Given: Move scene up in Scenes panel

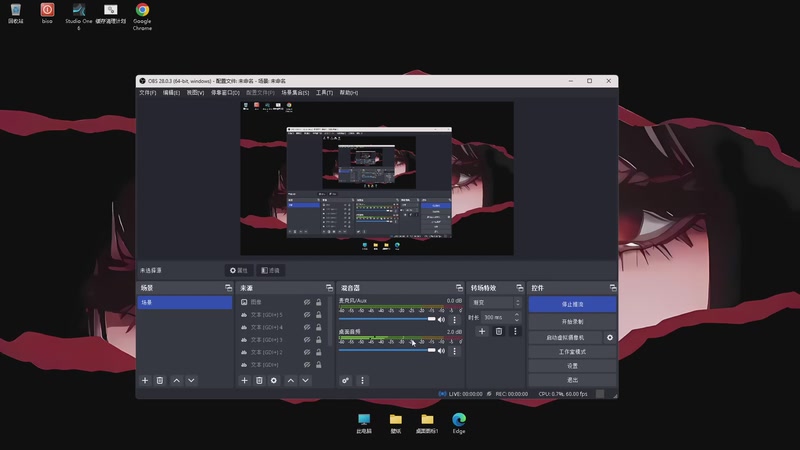Looking at the screenshot, I should [x=177, y=381].
